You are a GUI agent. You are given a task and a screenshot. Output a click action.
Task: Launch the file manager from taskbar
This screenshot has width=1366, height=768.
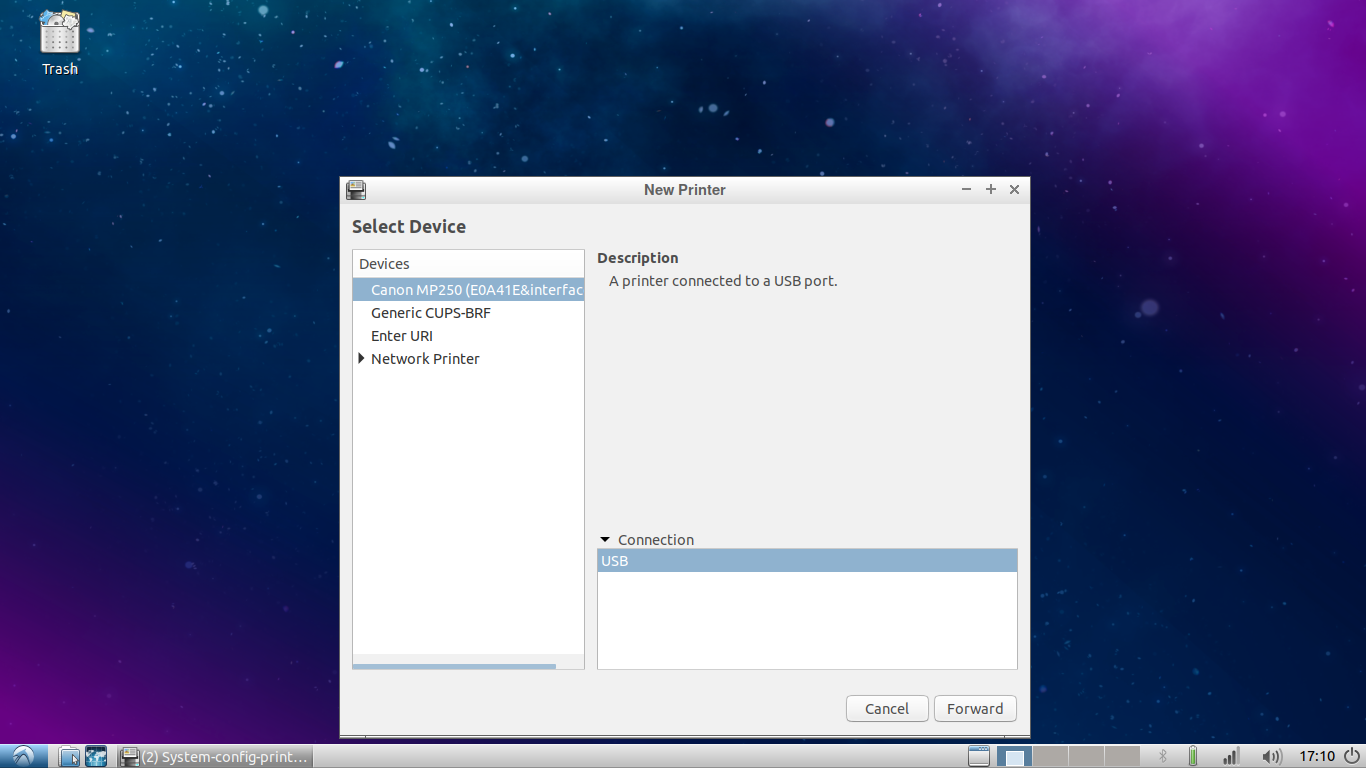69,757
